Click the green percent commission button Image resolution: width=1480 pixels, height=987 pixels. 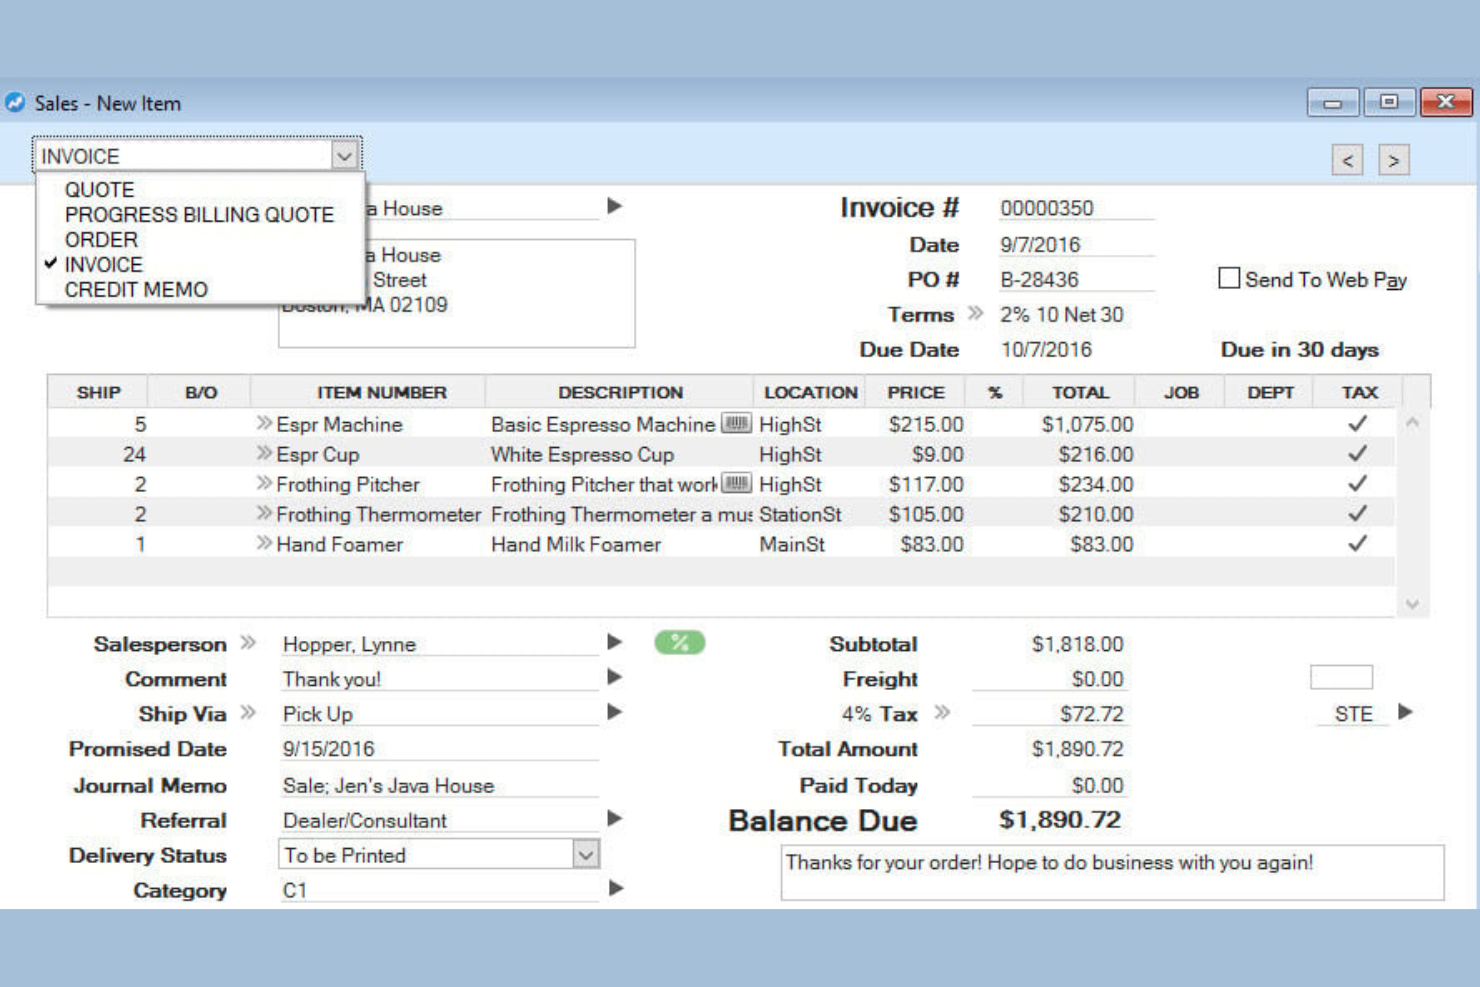point(680,642)
